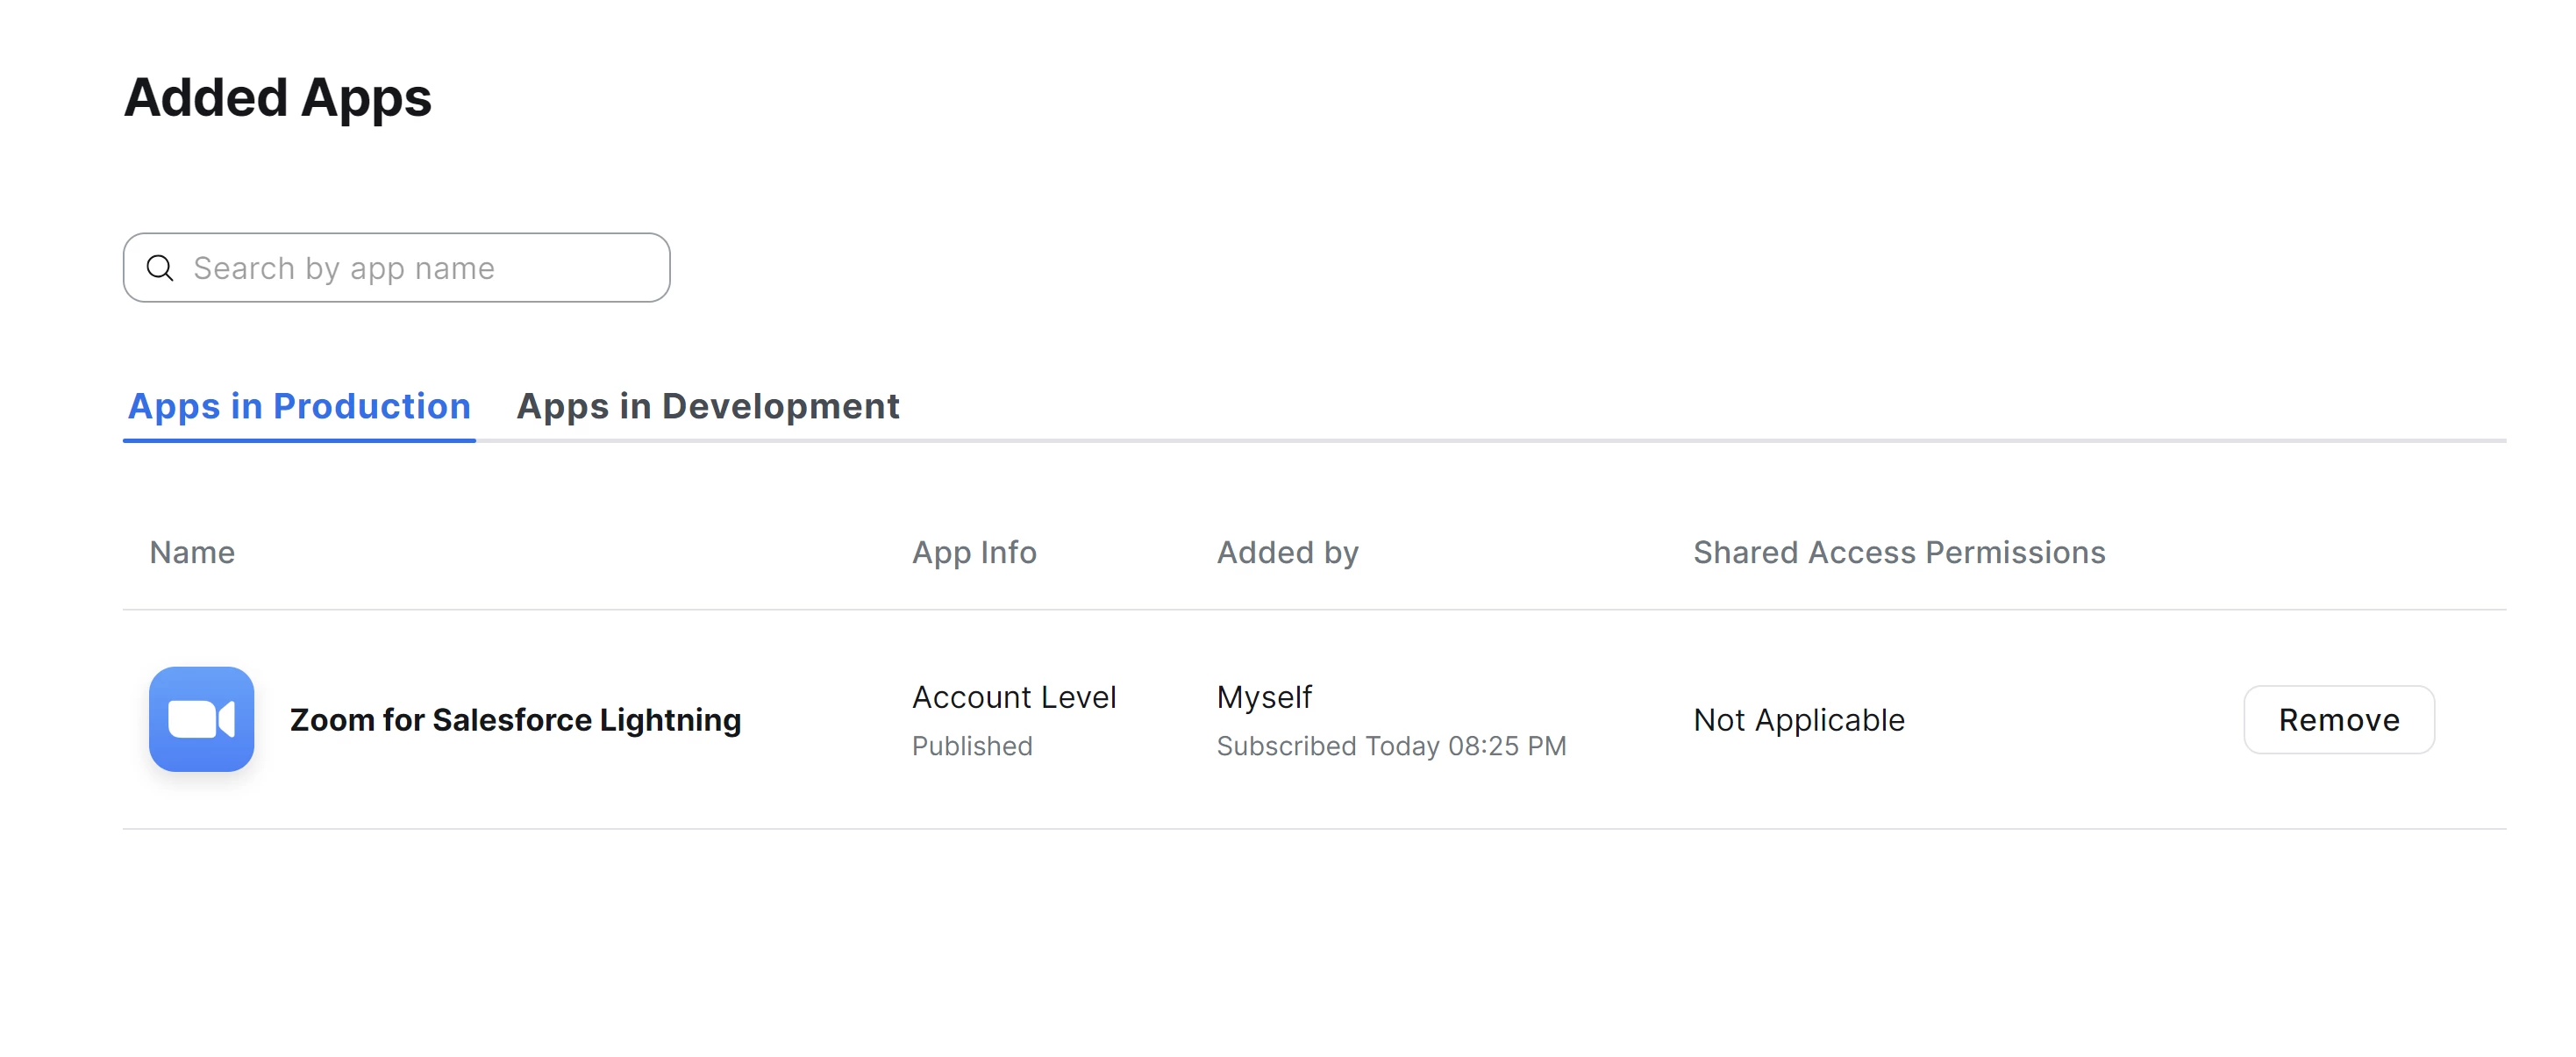Screen dimensions: 2576x1057
Task: Click the Published status label
Action: [971, 746]
